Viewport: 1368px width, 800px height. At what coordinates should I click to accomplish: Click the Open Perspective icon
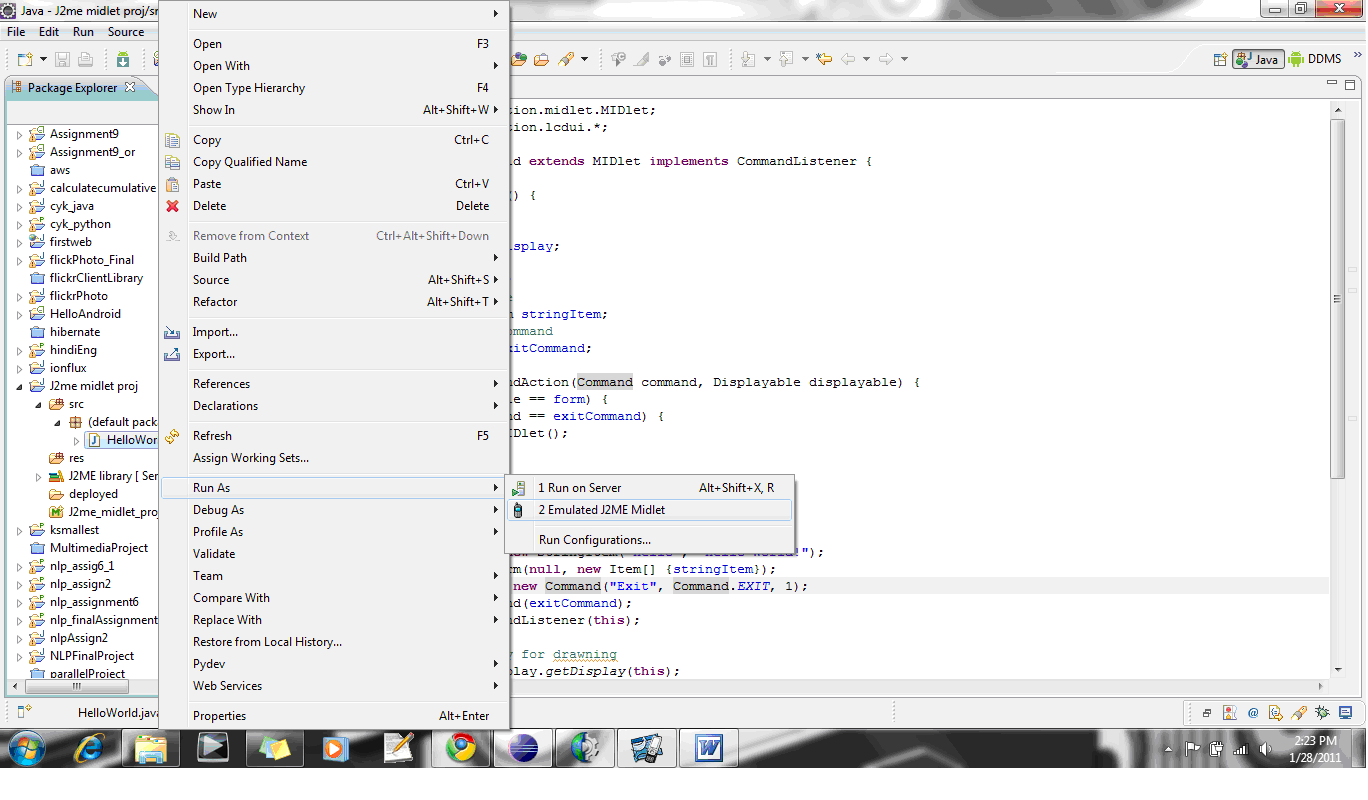tap(1219, 59)
